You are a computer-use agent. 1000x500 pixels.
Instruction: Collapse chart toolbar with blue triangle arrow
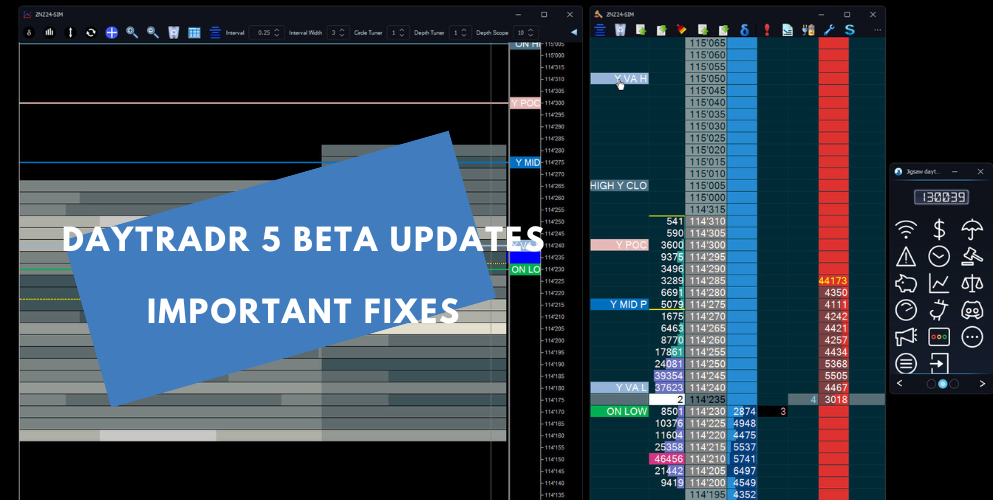(x=573, y=33)
